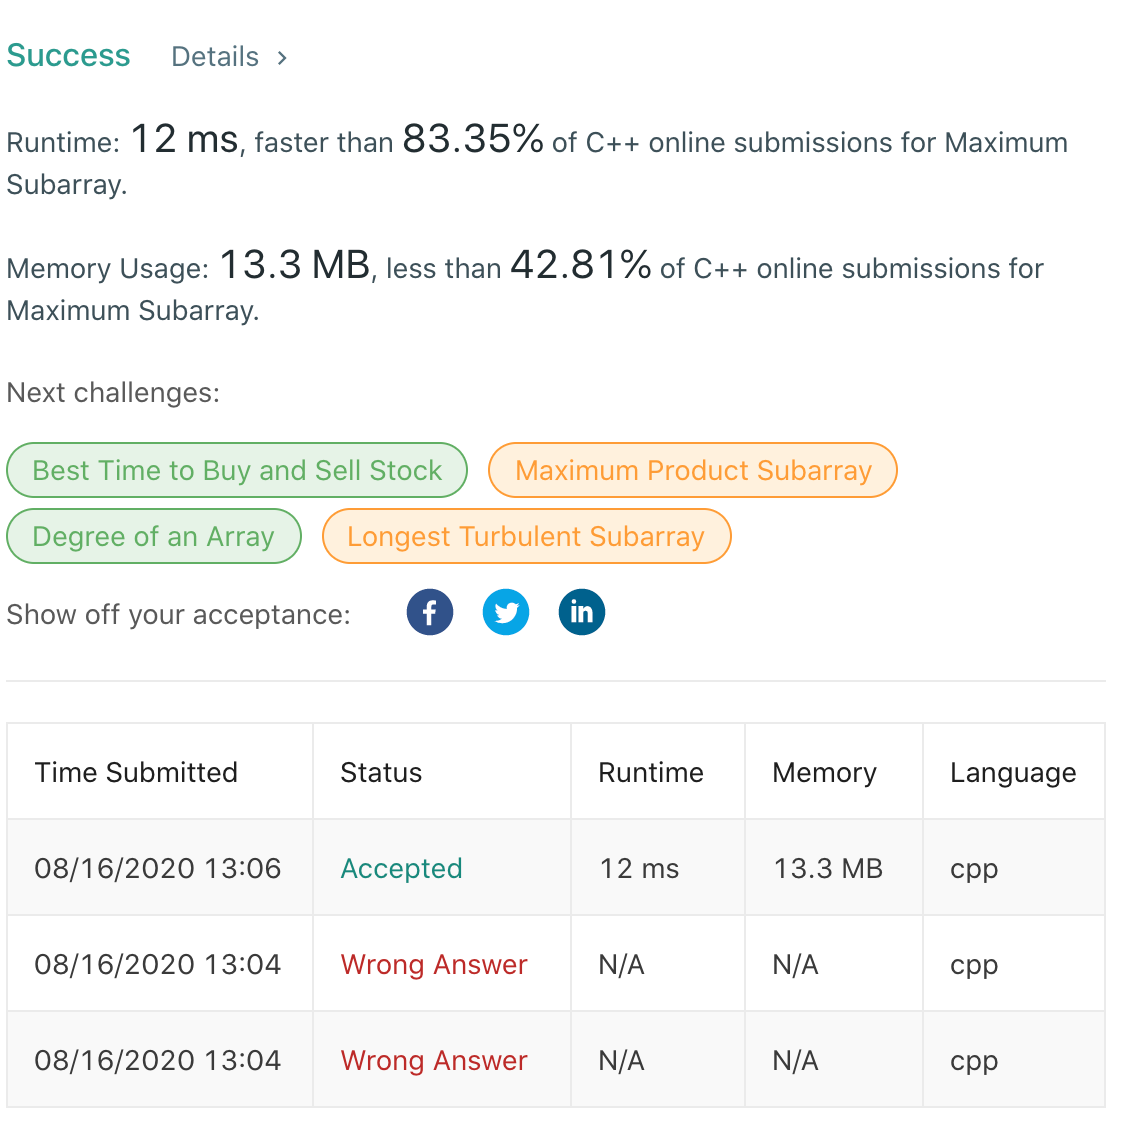The image size is (1134, 1122).
Task: Open Maximum Product Subarray challenge
Action: click(x=692, y=469)
